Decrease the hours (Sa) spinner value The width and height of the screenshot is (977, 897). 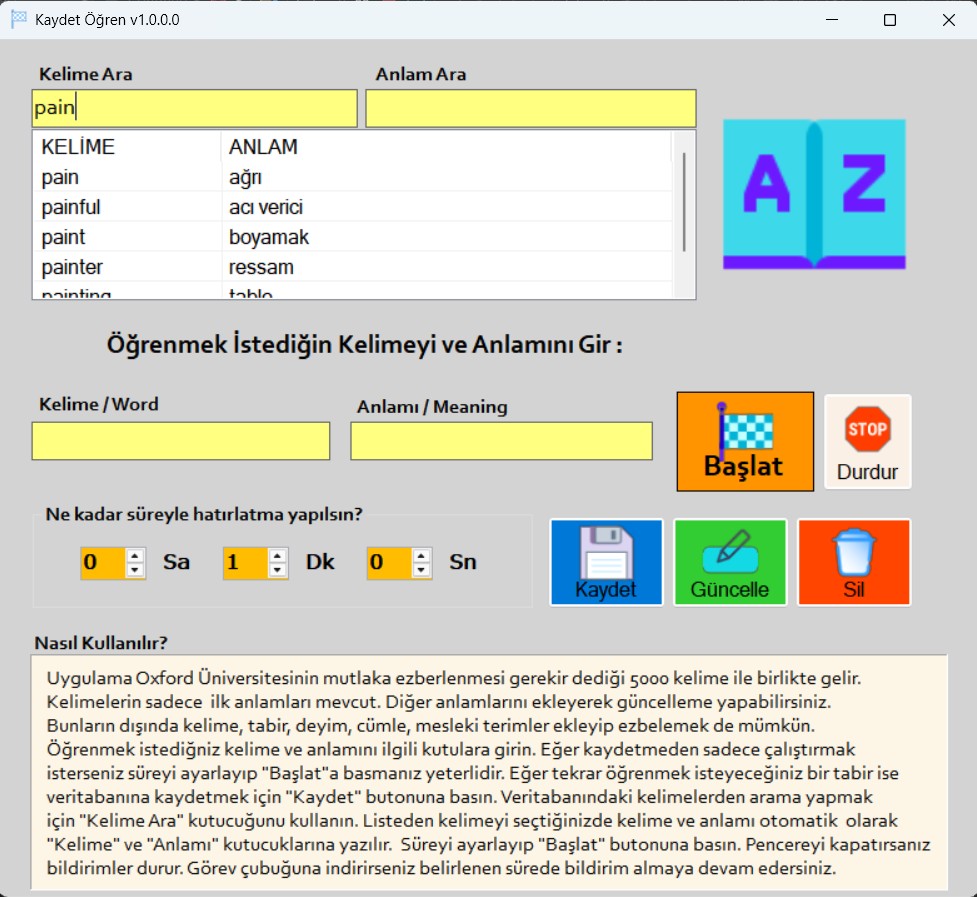click(135, 569)
